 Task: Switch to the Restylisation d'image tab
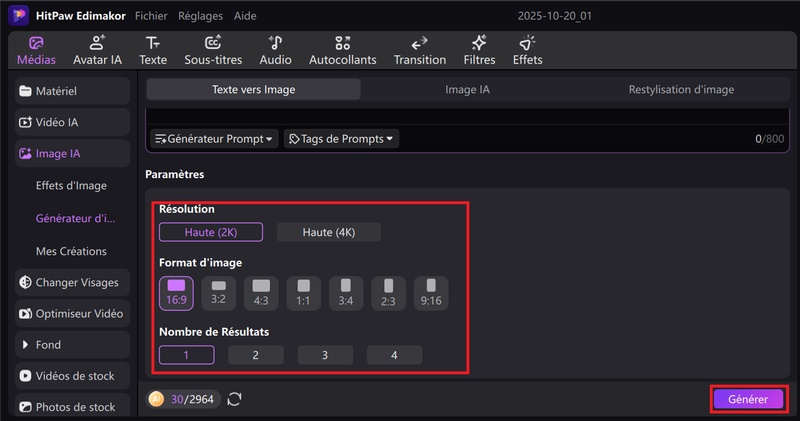pyautogui.click(x=681, y=89)
